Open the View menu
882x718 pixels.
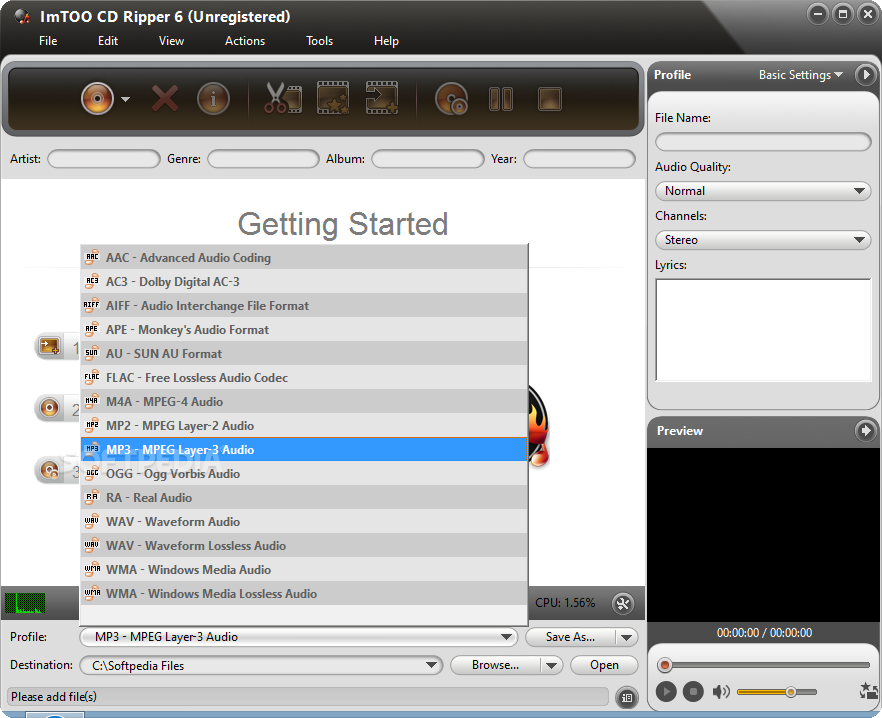click(x=171, y=41)
